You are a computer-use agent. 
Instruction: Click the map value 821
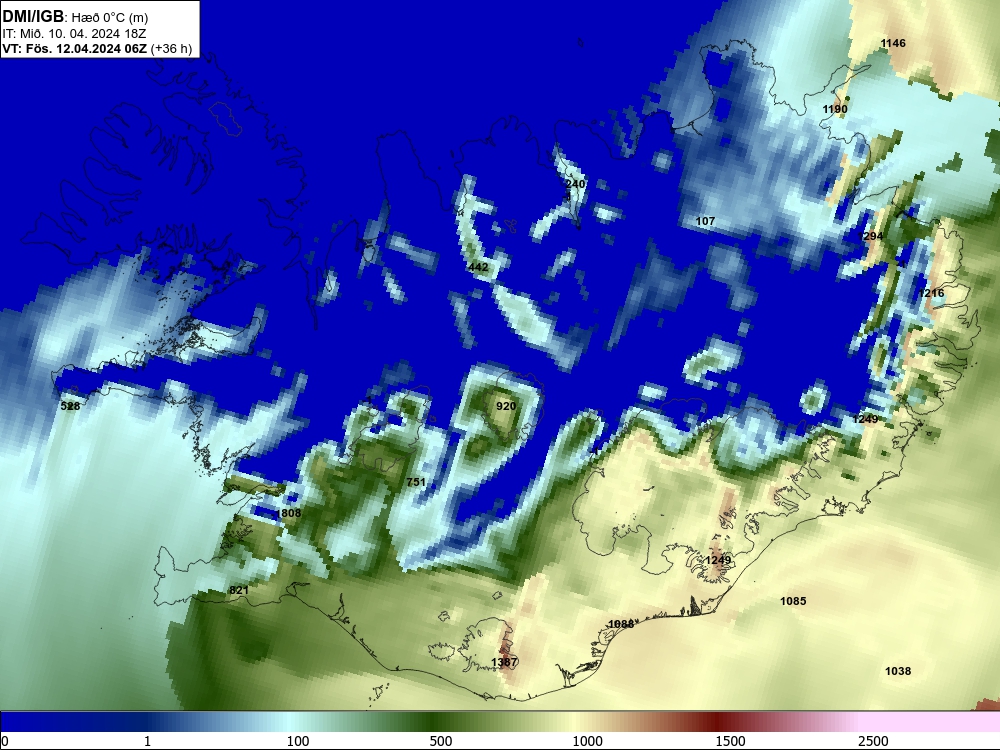(x=239, y=590)
